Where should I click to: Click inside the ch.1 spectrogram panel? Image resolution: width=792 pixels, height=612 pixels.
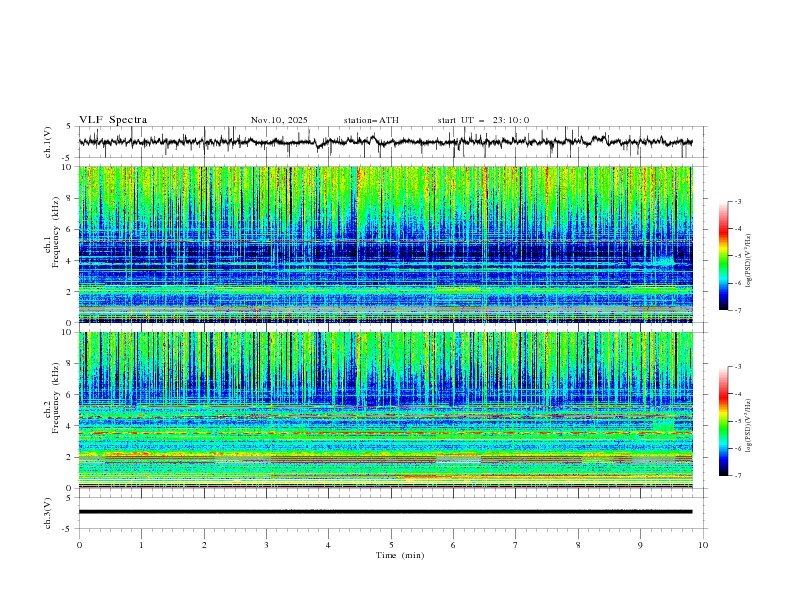coord(386,244)
